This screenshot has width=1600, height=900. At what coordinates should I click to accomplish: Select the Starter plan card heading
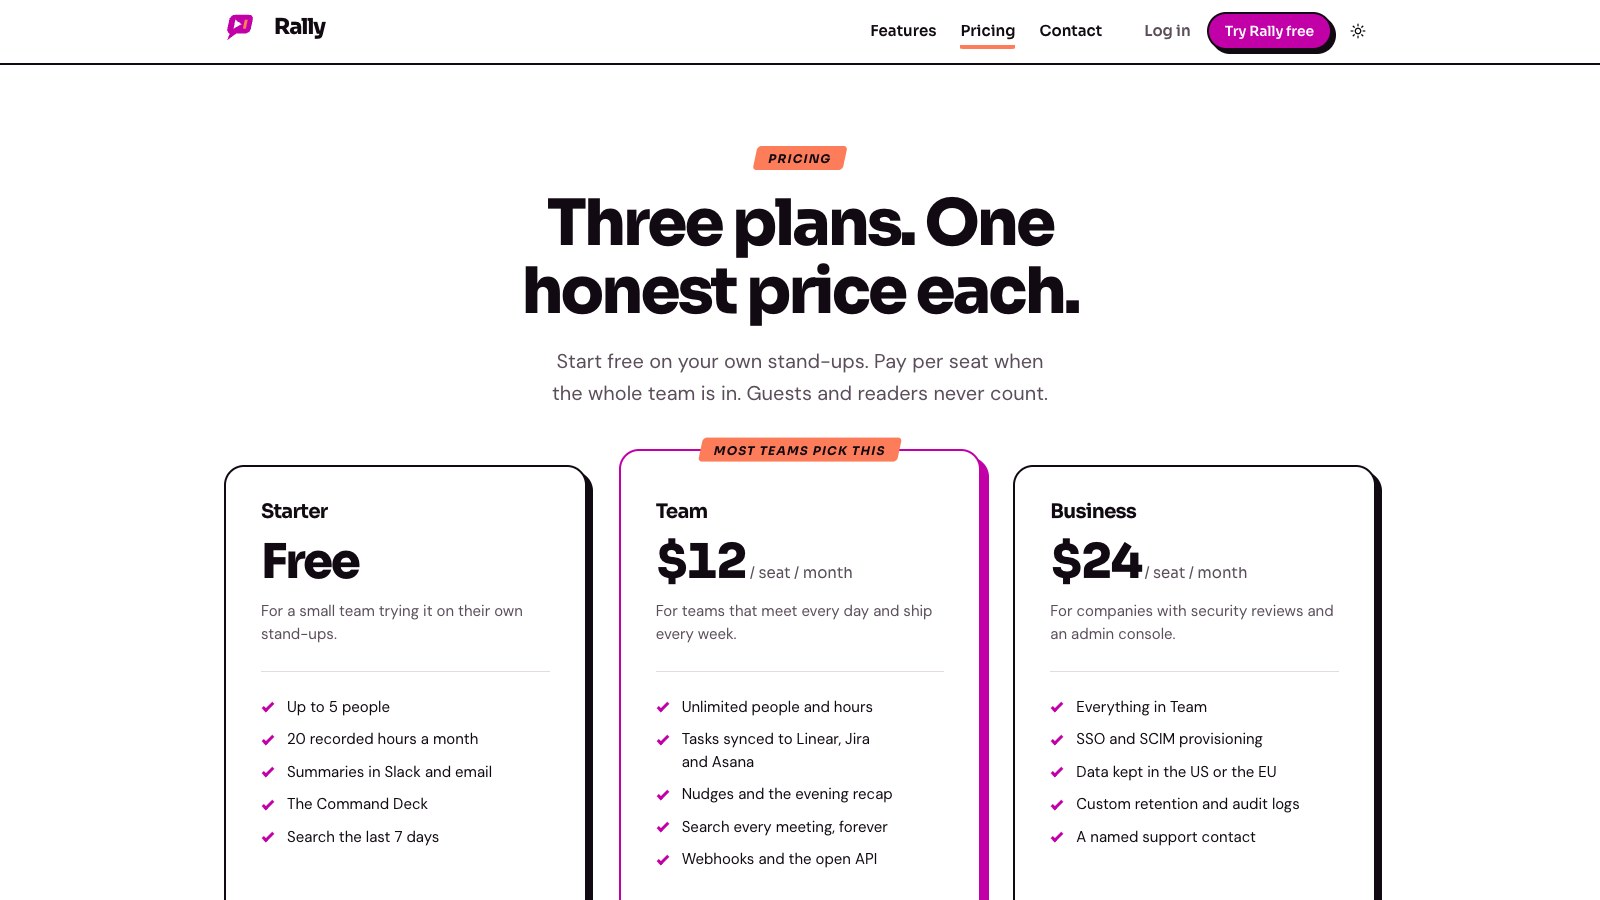(x=294, y=511)
